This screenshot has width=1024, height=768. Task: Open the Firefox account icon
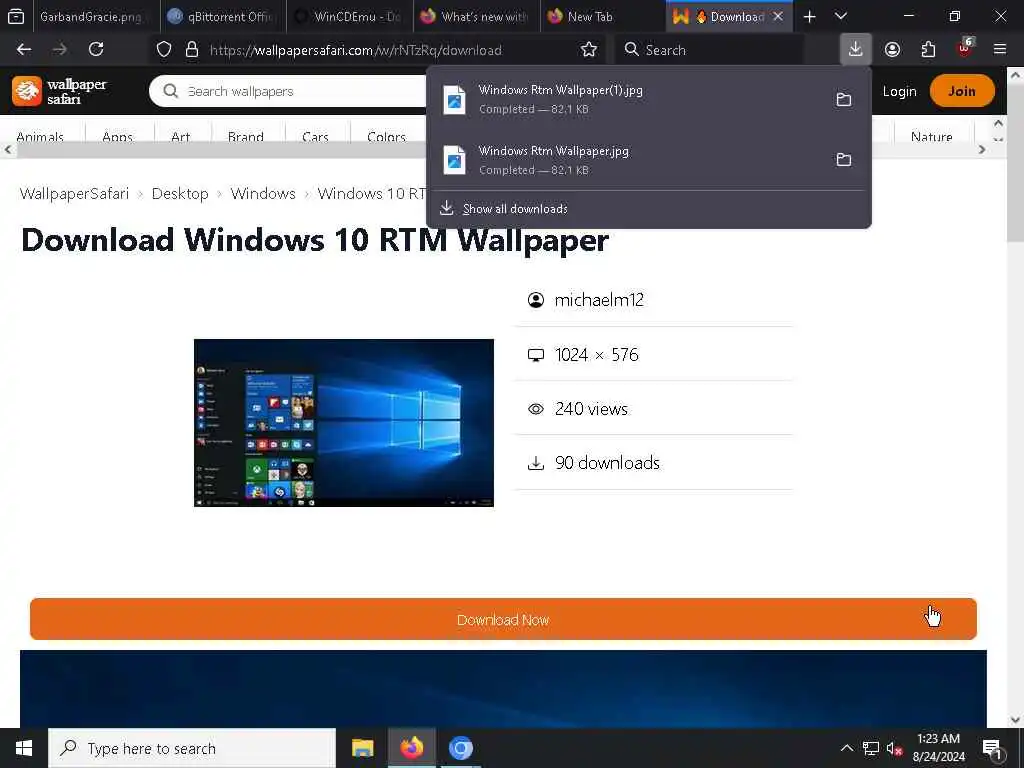click(892, 50)
